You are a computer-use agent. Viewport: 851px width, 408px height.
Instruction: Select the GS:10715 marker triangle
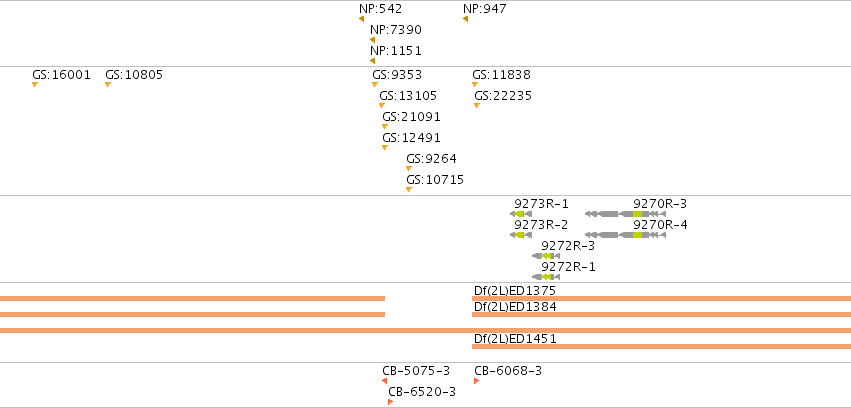click(409, 190)
